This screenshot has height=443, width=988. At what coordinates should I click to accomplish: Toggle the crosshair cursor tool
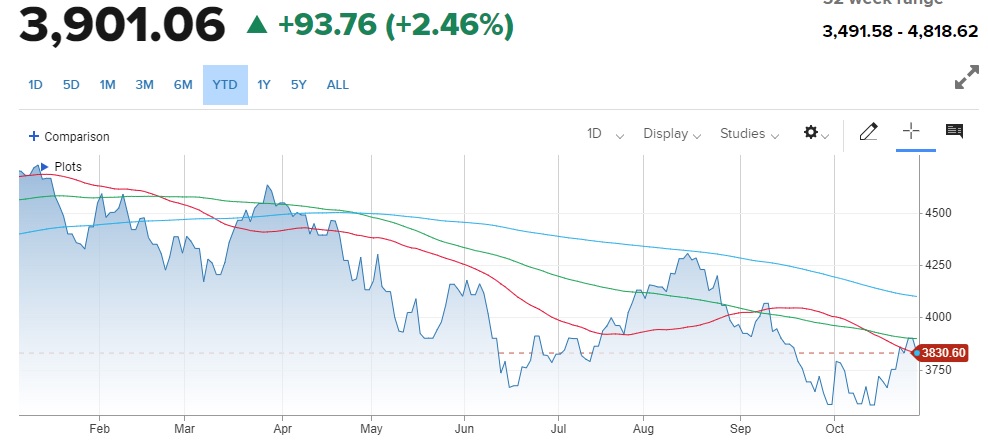click(911, 132)
